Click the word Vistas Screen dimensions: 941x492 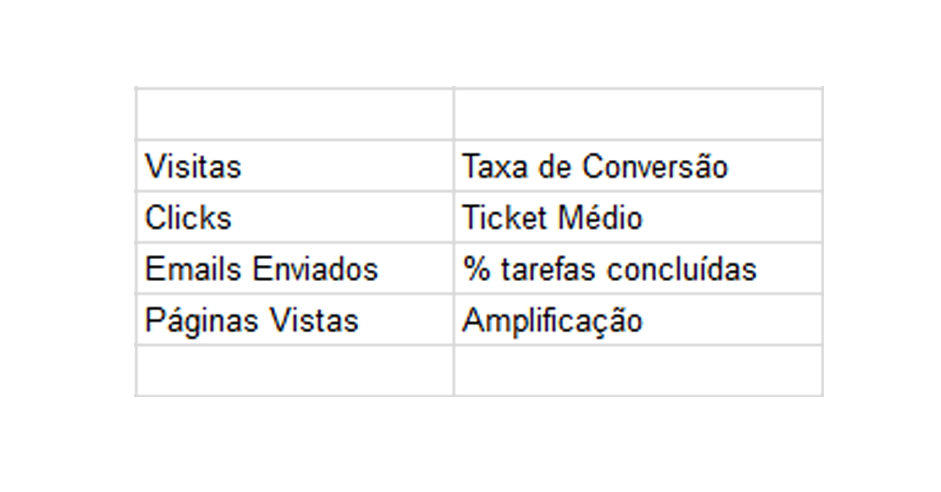click(x=312, y=321)
